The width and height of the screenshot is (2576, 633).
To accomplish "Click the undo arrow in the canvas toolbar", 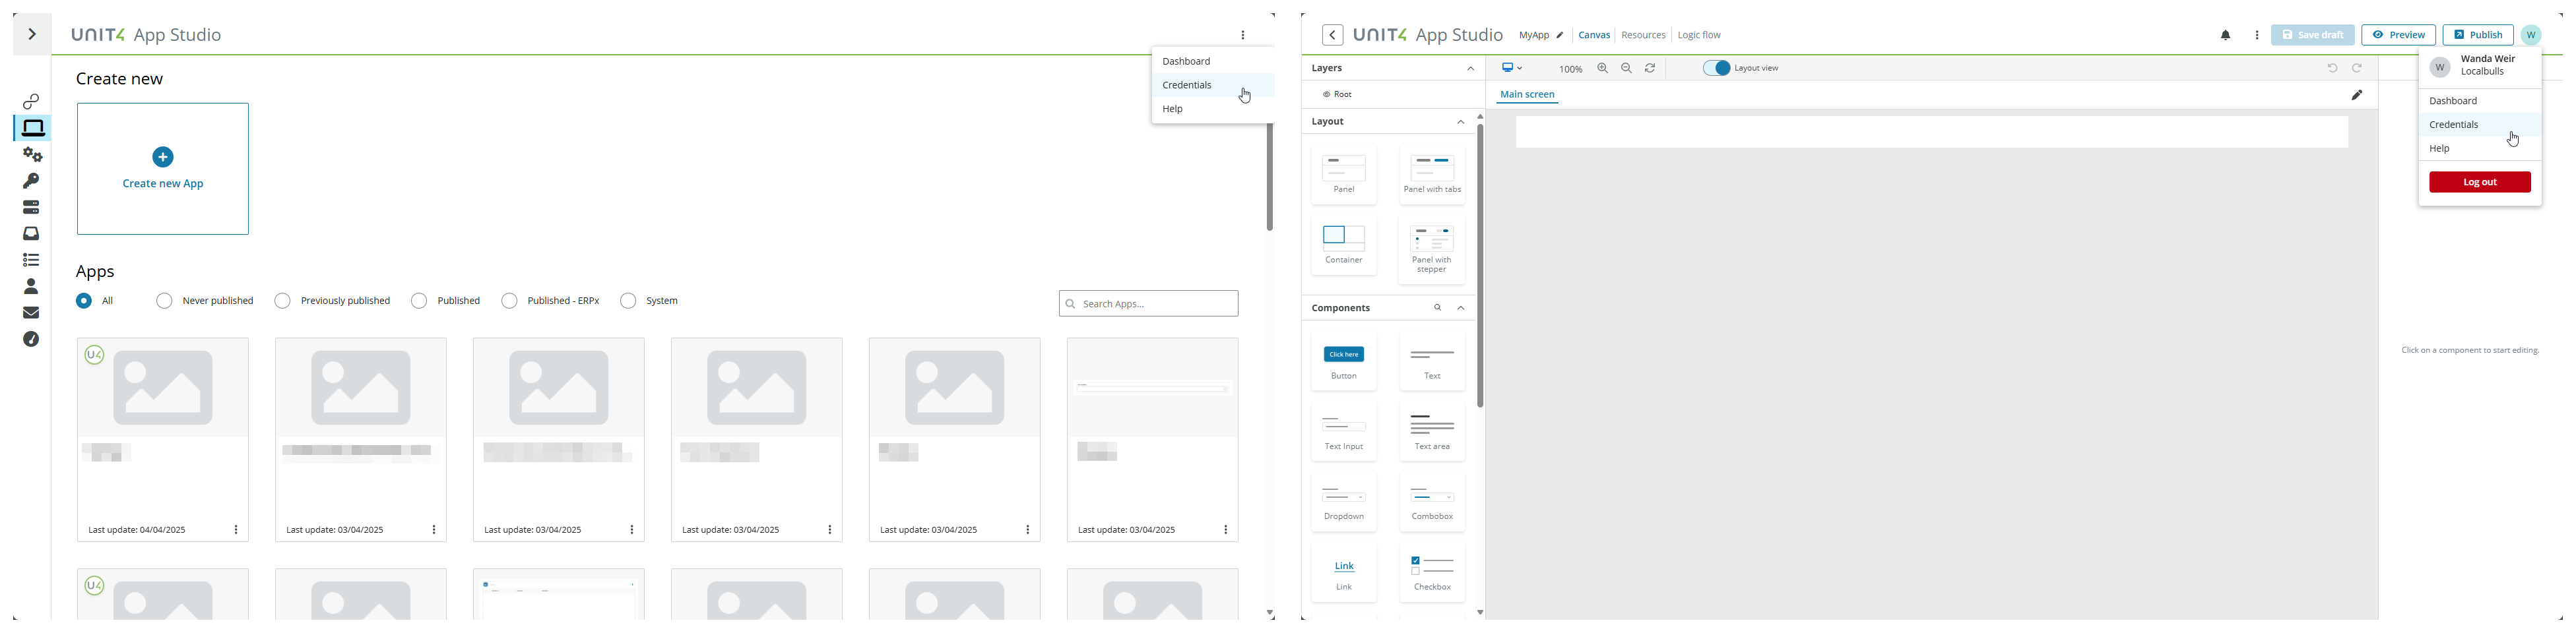I will pyautogui.click(x=2332, y=68).
